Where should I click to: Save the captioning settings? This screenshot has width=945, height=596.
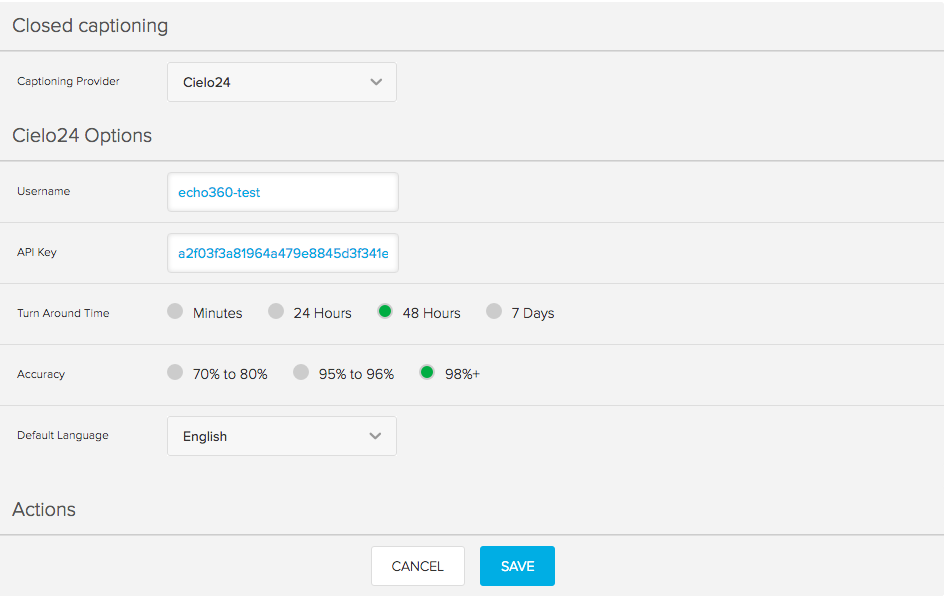coord(517,566)
